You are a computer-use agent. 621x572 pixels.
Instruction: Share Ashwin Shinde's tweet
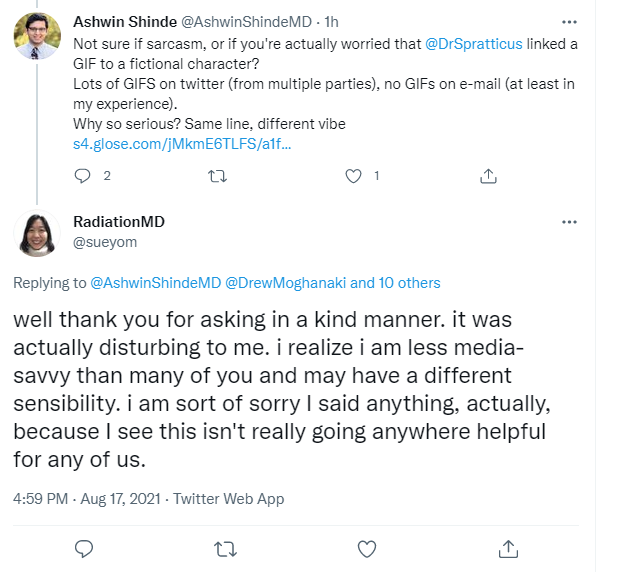(x=488, y=175)
